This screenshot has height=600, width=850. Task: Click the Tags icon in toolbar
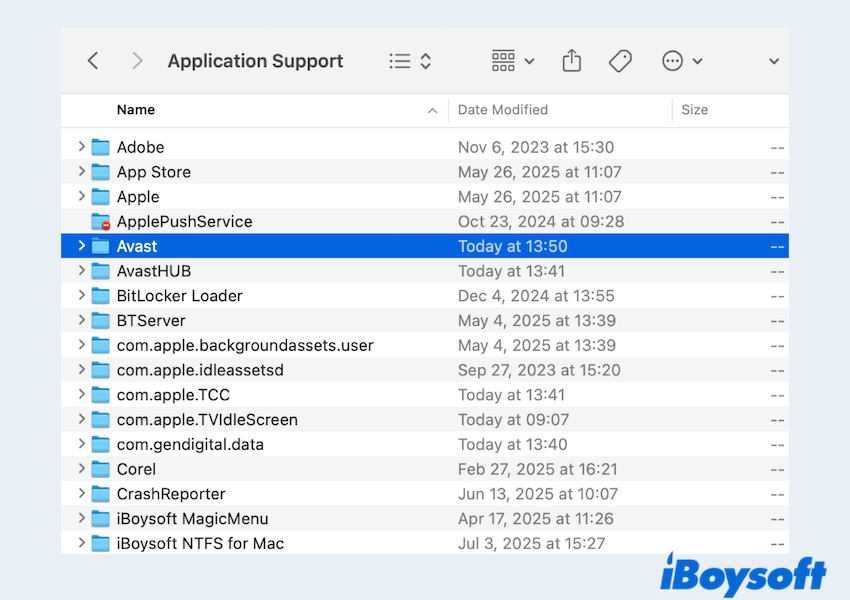[620, 61]
